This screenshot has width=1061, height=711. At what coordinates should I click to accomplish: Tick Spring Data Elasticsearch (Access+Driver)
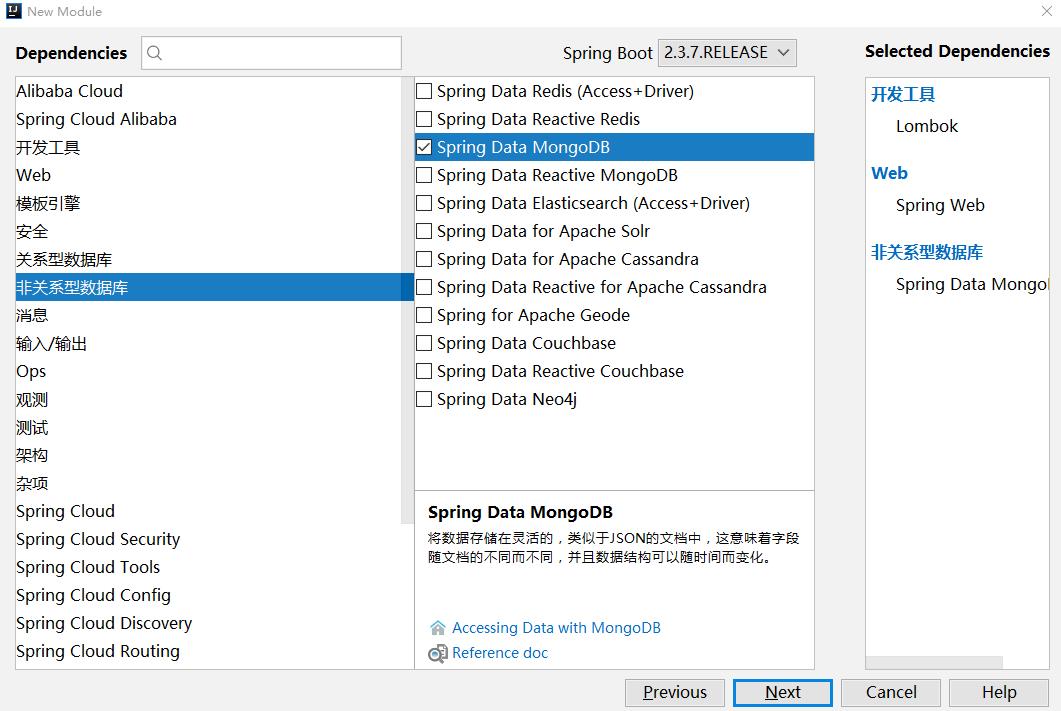(x=424, y=203)
